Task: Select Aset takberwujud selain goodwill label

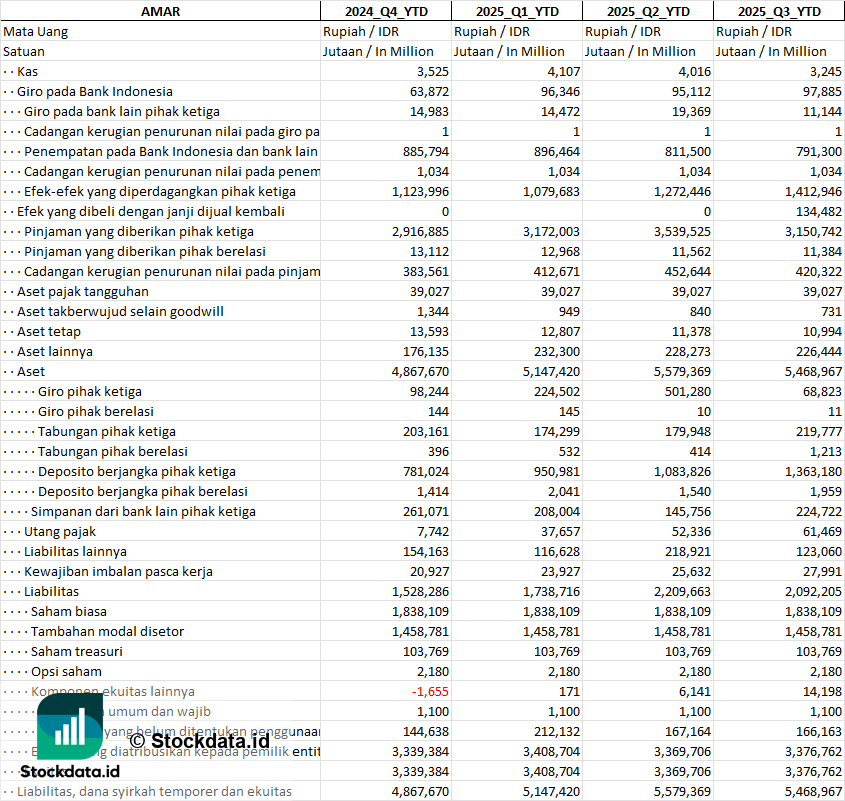Action: [120, 312]
